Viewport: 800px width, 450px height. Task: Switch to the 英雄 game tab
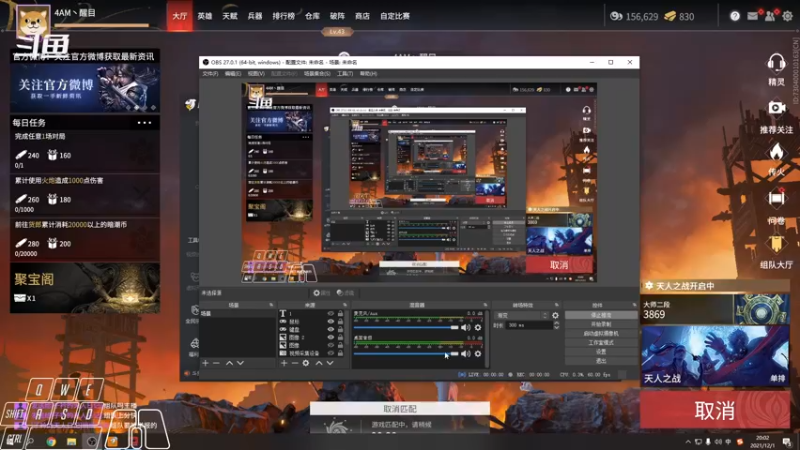point(205,16)
